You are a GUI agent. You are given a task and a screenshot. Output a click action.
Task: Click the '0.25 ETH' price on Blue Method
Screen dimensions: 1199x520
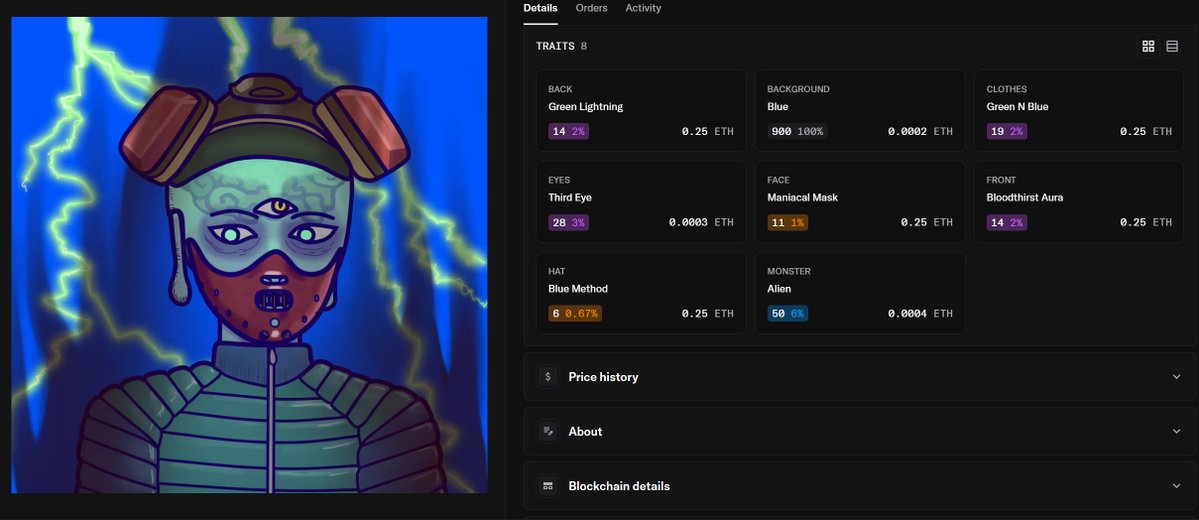pos(707,314)
